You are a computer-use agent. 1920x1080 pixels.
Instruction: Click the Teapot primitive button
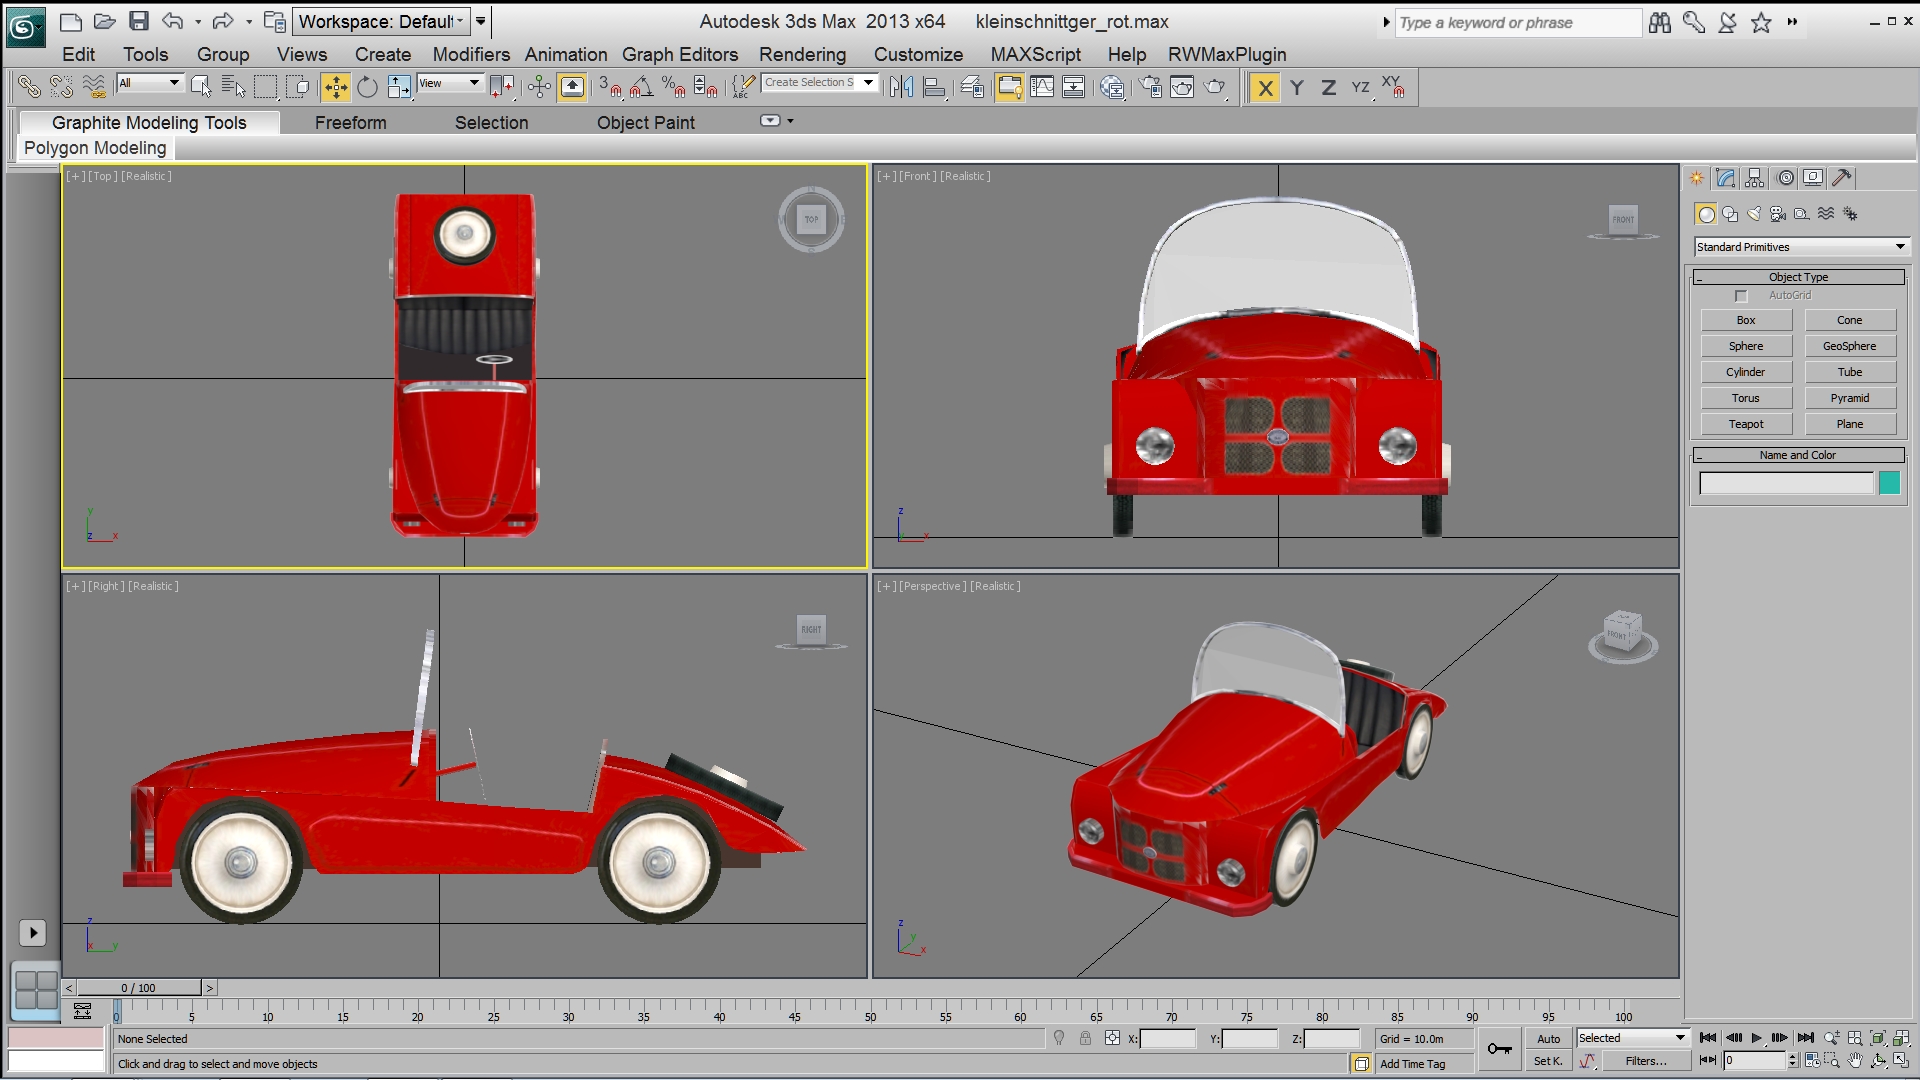tap(1746, 424)
